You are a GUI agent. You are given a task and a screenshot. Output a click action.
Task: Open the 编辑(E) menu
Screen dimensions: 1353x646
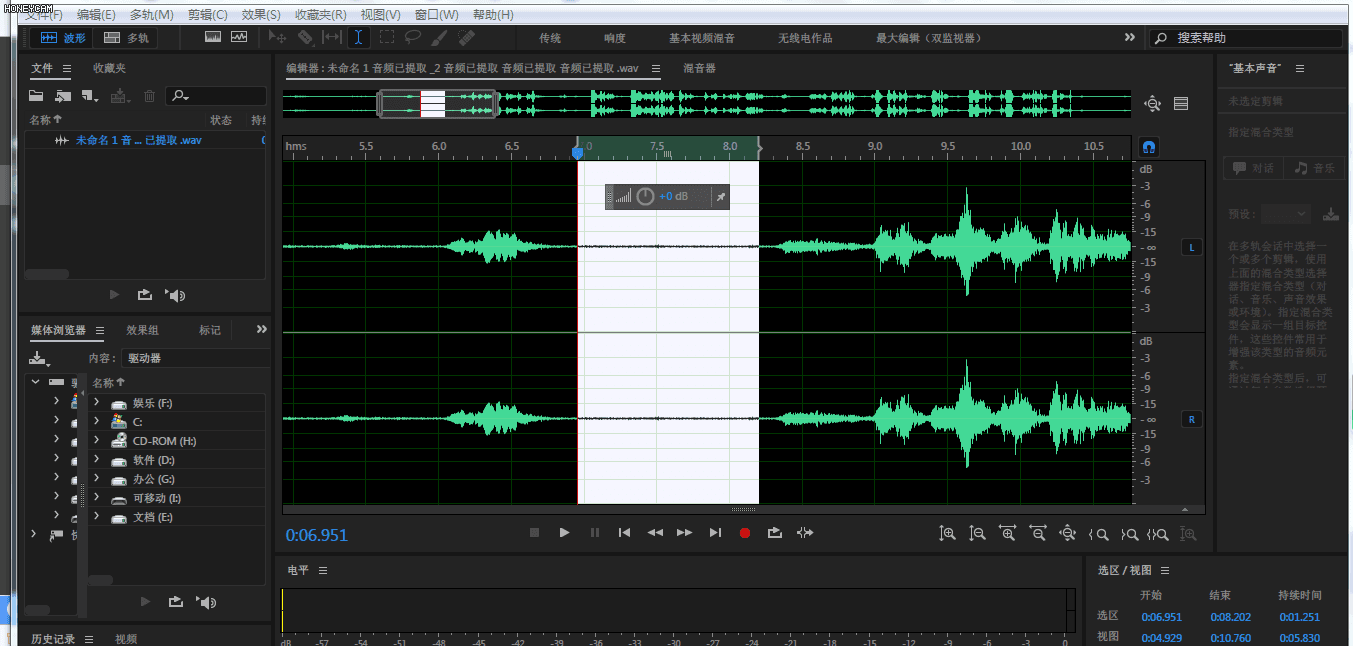tap(96, 15)
